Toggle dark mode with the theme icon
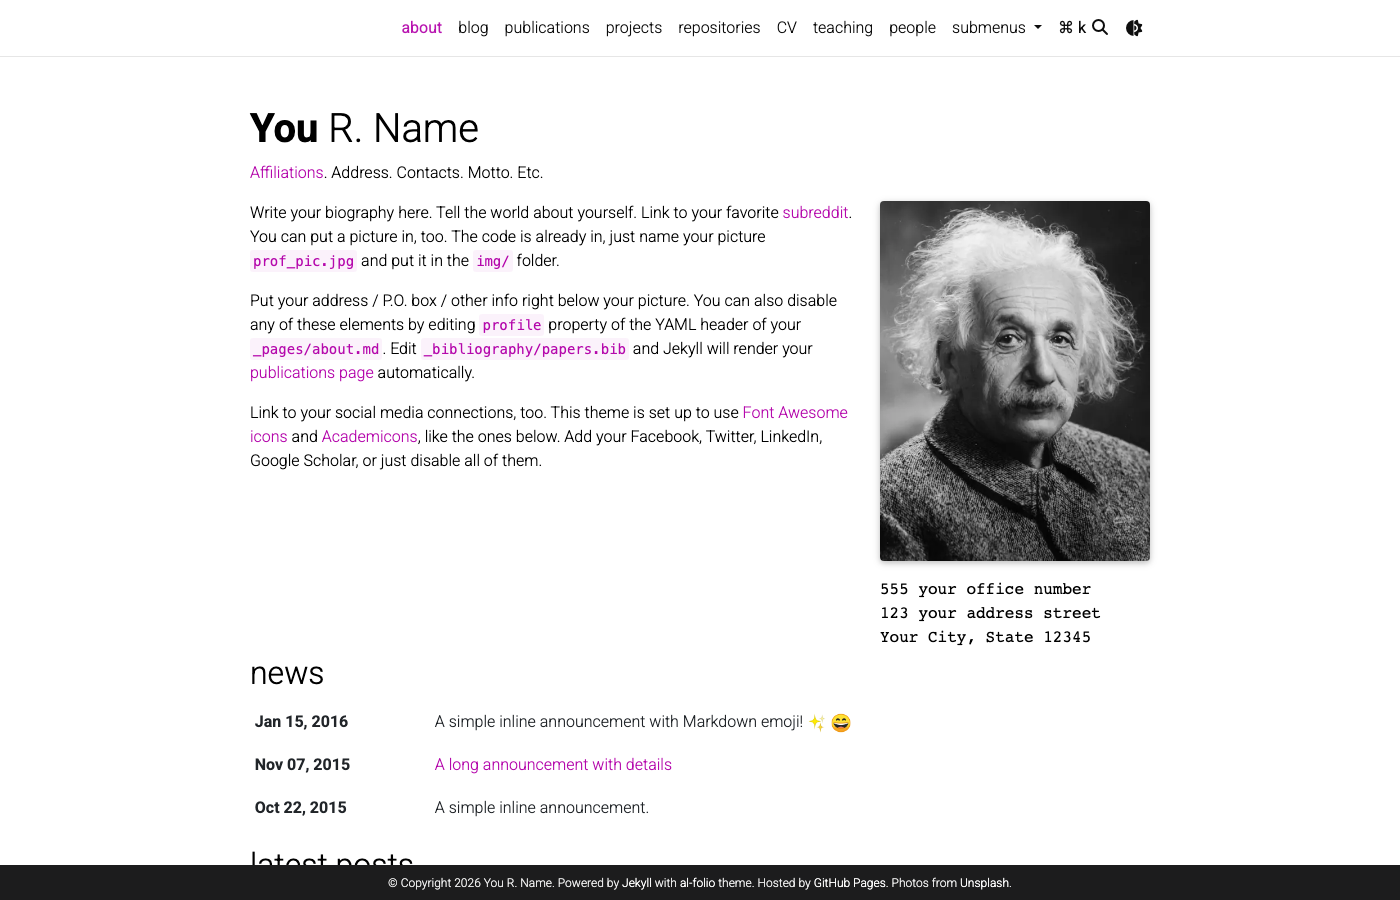 tap(1133, 28)
